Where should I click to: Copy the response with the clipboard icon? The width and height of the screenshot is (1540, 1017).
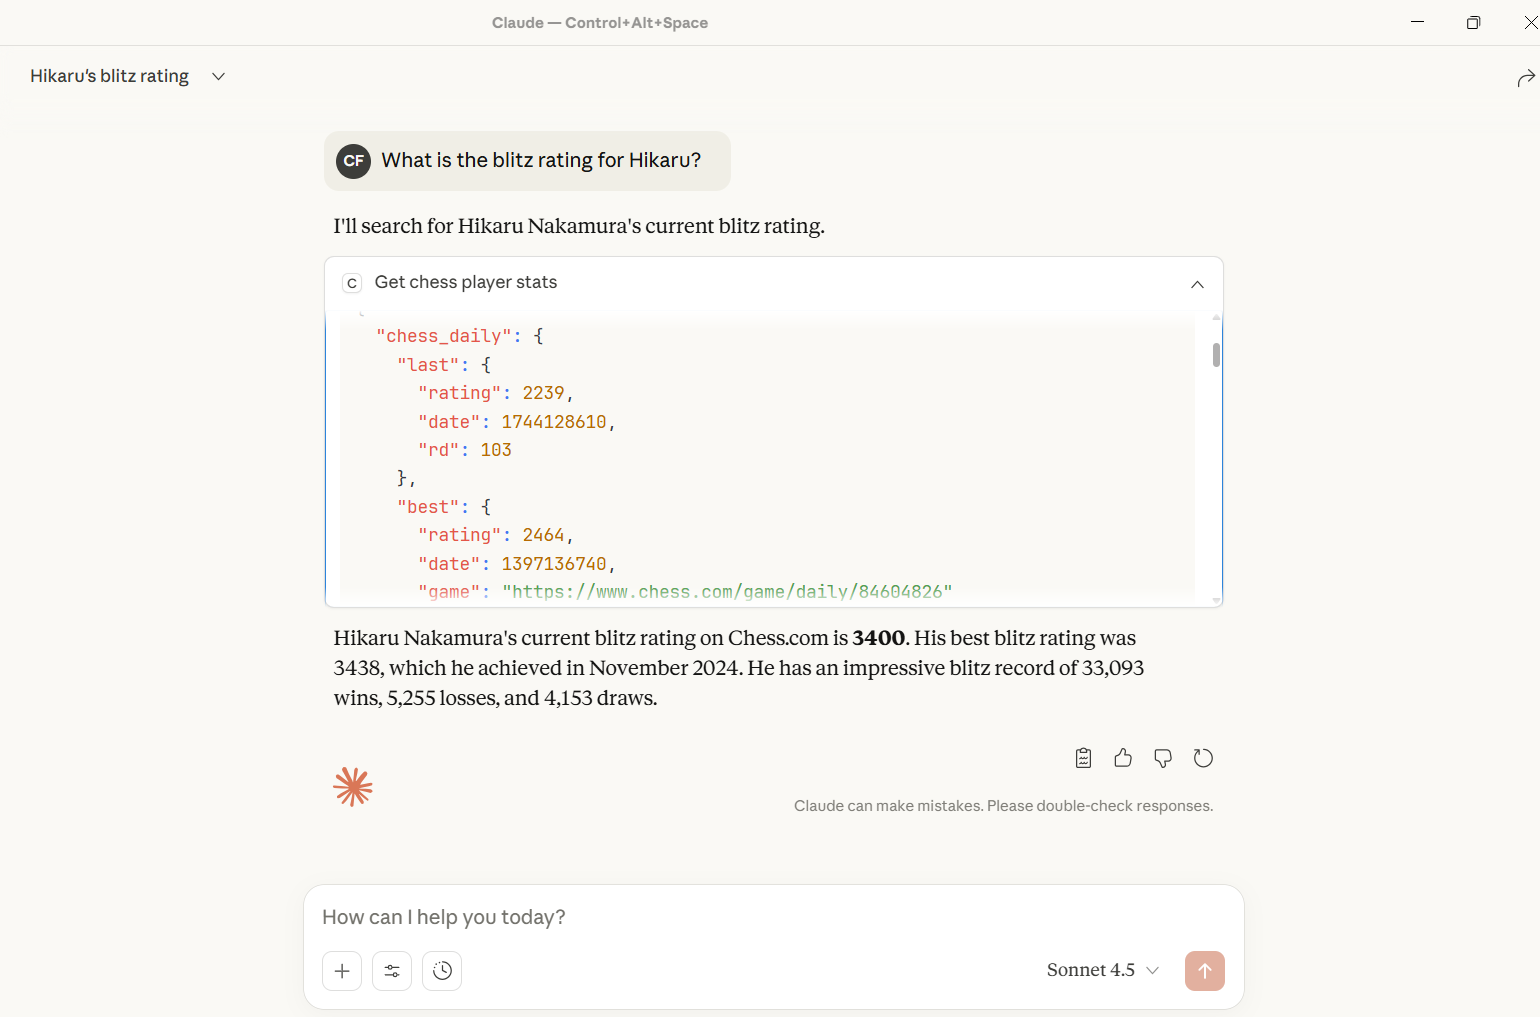1083,758
